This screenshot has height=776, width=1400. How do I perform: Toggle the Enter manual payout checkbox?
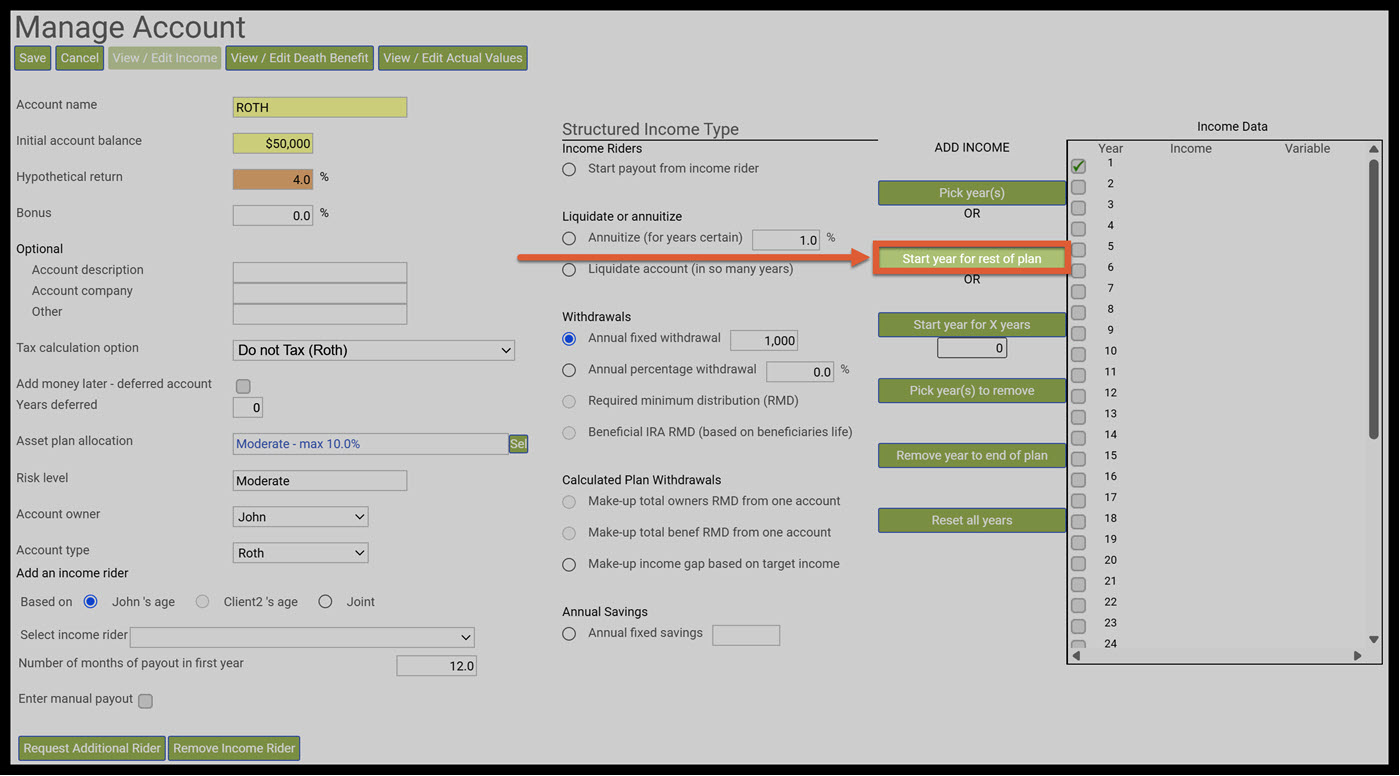(x=146, y=701)
